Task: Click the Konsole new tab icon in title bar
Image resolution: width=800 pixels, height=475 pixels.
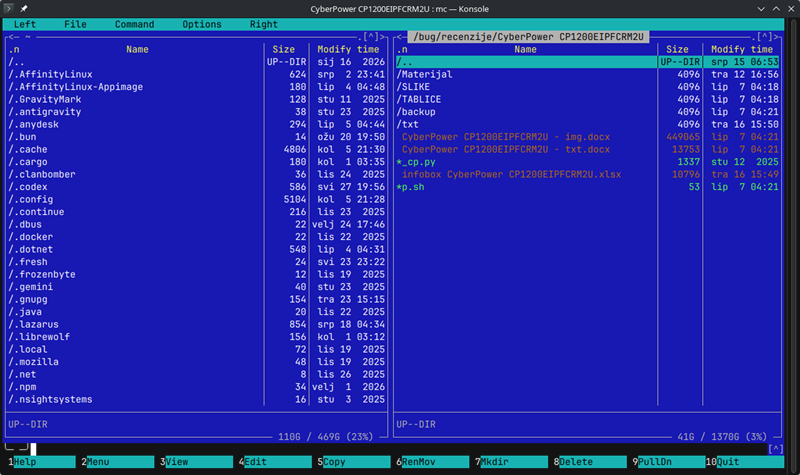Action: tap(8, 8)
